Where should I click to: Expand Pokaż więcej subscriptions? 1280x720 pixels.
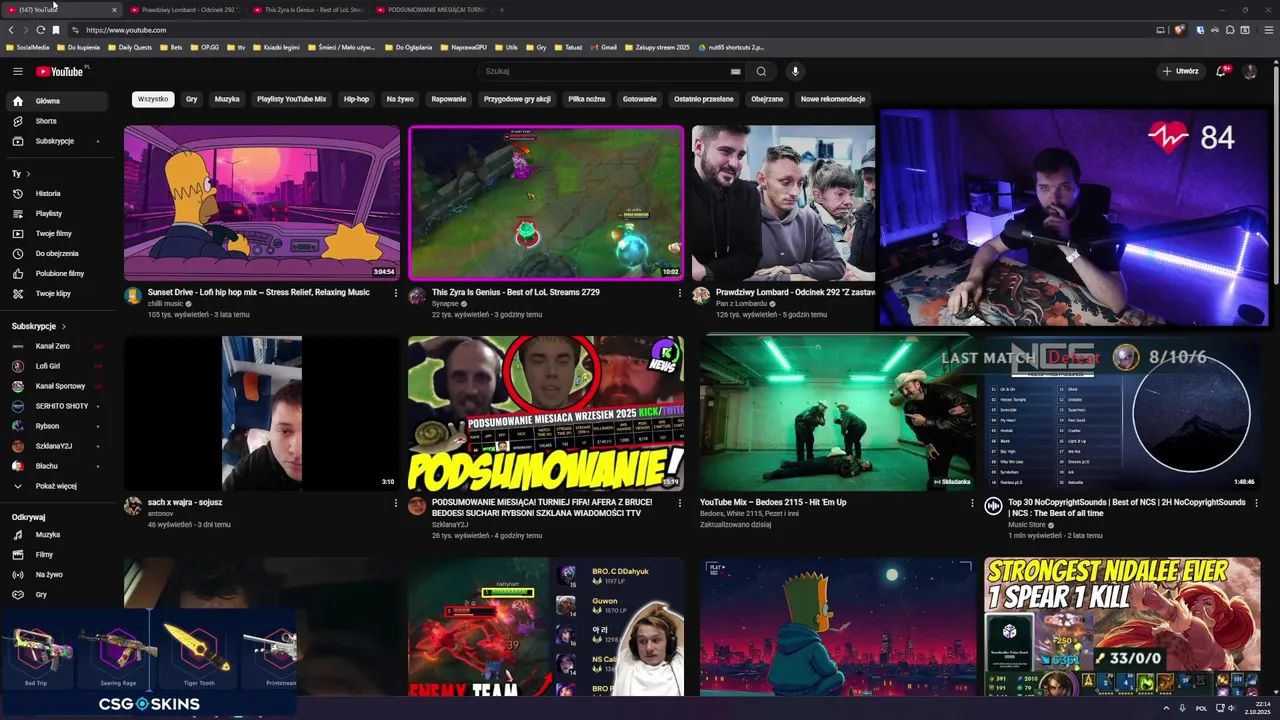[x=57, y=486]
